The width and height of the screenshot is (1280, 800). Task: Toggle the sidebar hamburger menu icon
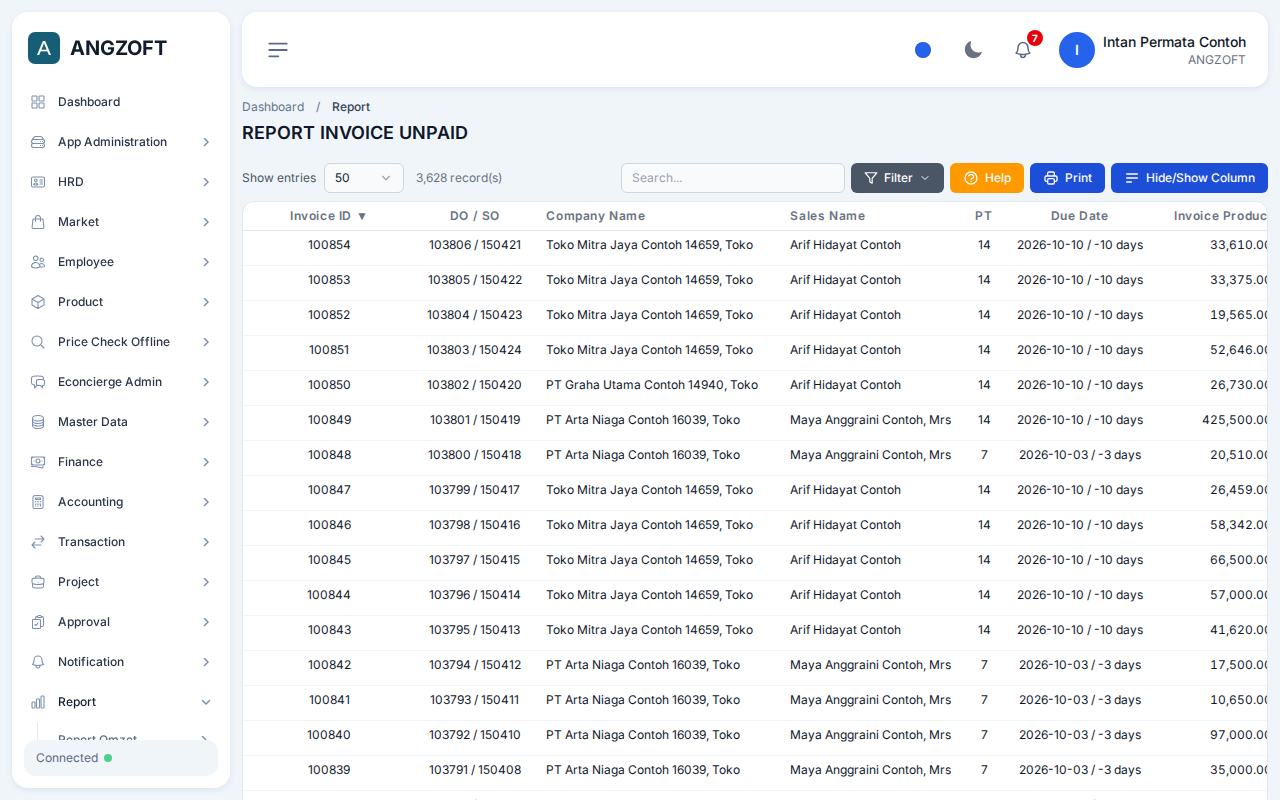[278, 50]
